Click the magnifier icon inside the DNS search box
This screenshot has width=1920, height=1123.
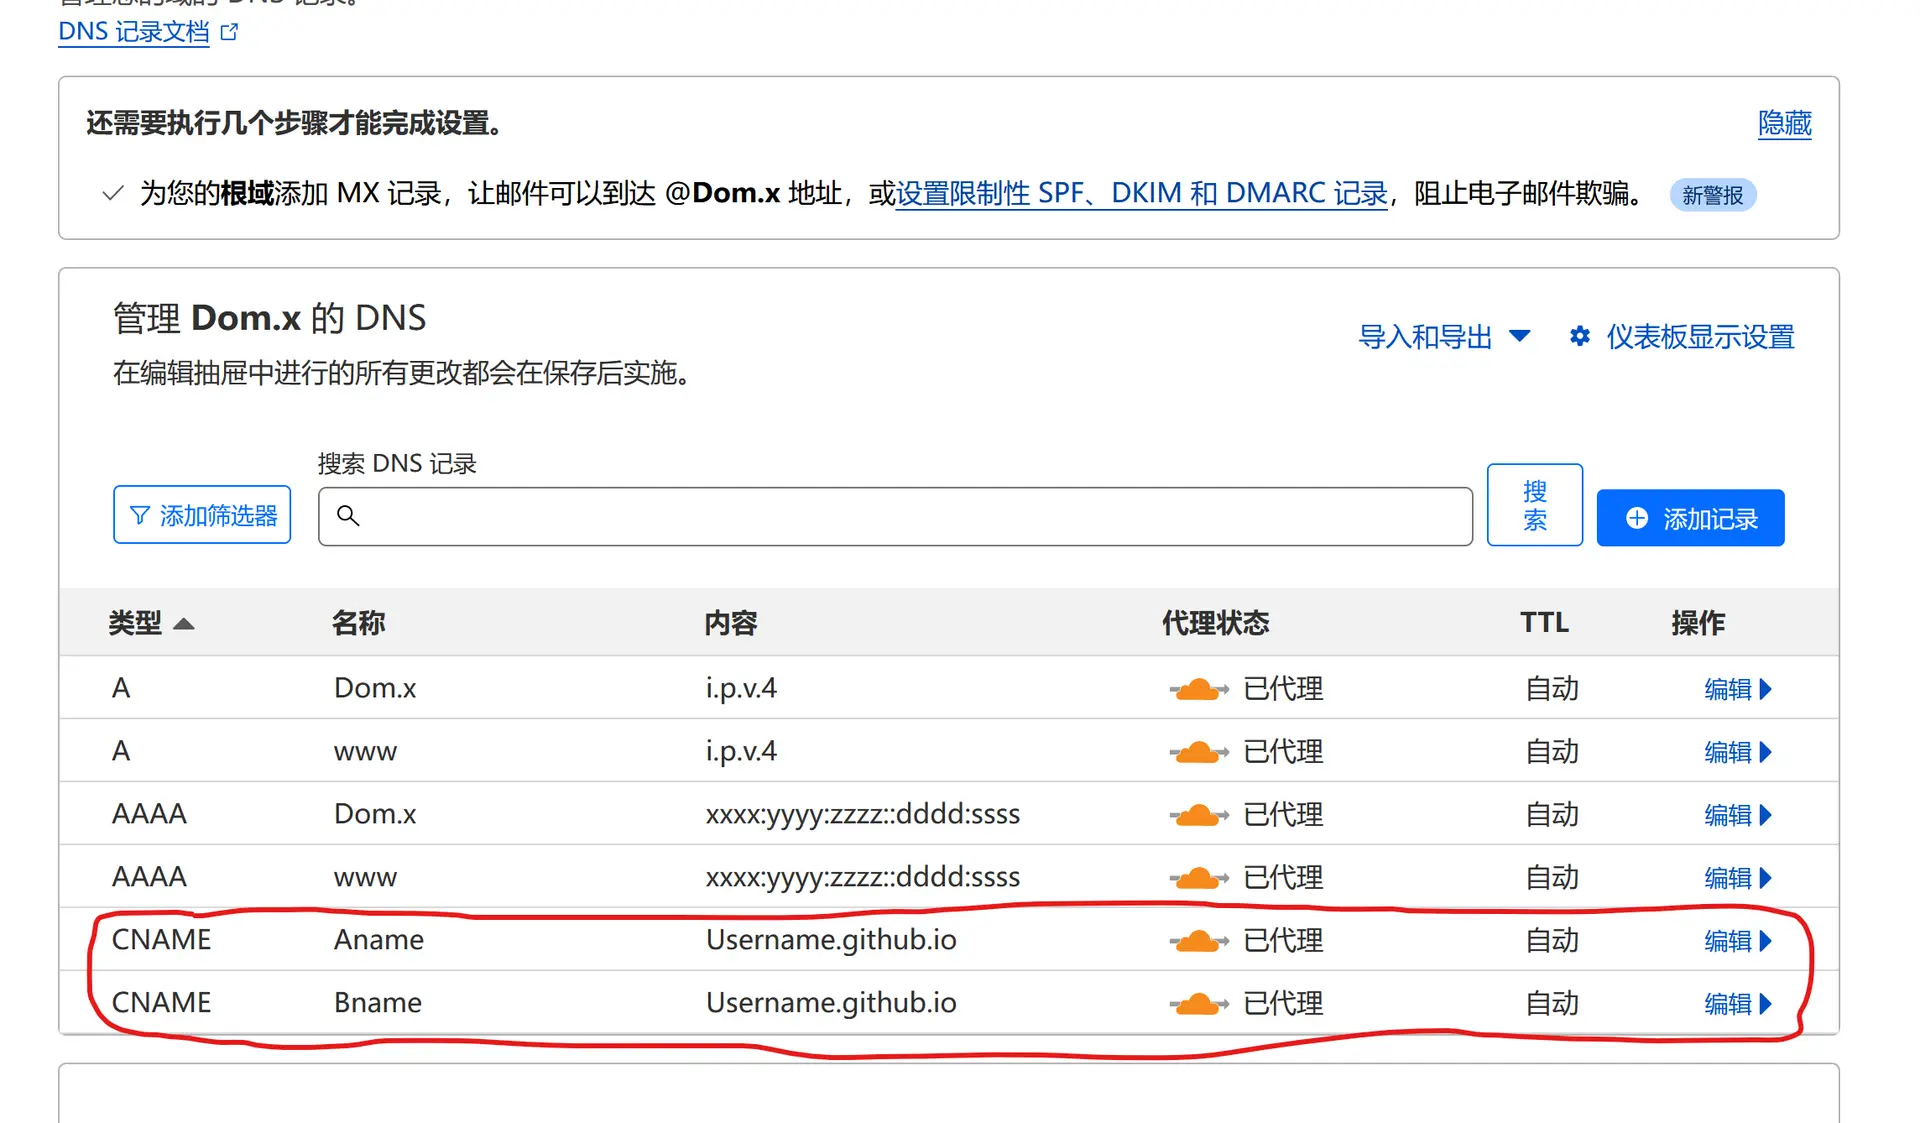[x=348, y=516]
